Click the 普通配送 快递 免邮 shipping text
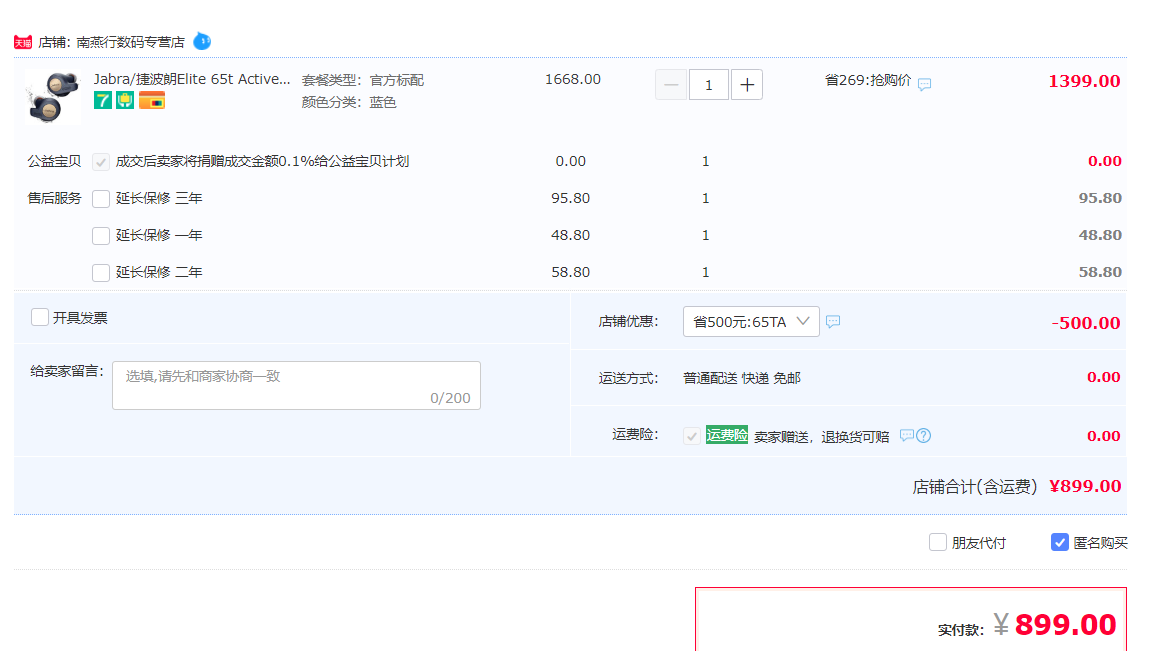 tap(742, 379)
